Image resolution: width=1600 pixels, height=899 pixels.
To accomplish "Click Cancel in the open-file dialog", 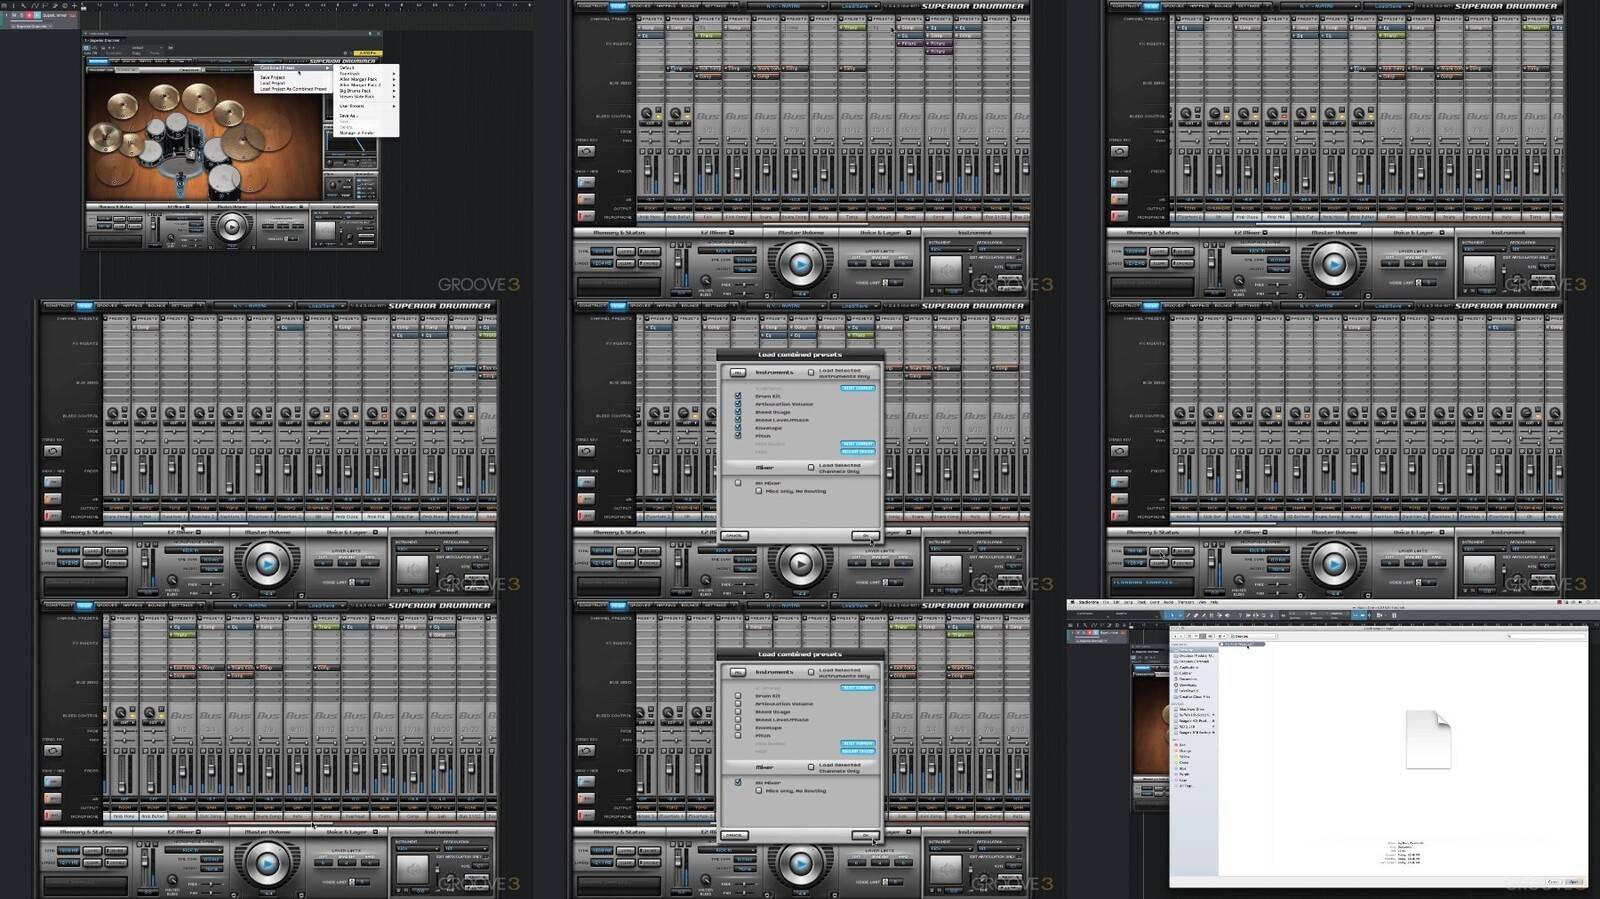I will (x=1553, y=882).
